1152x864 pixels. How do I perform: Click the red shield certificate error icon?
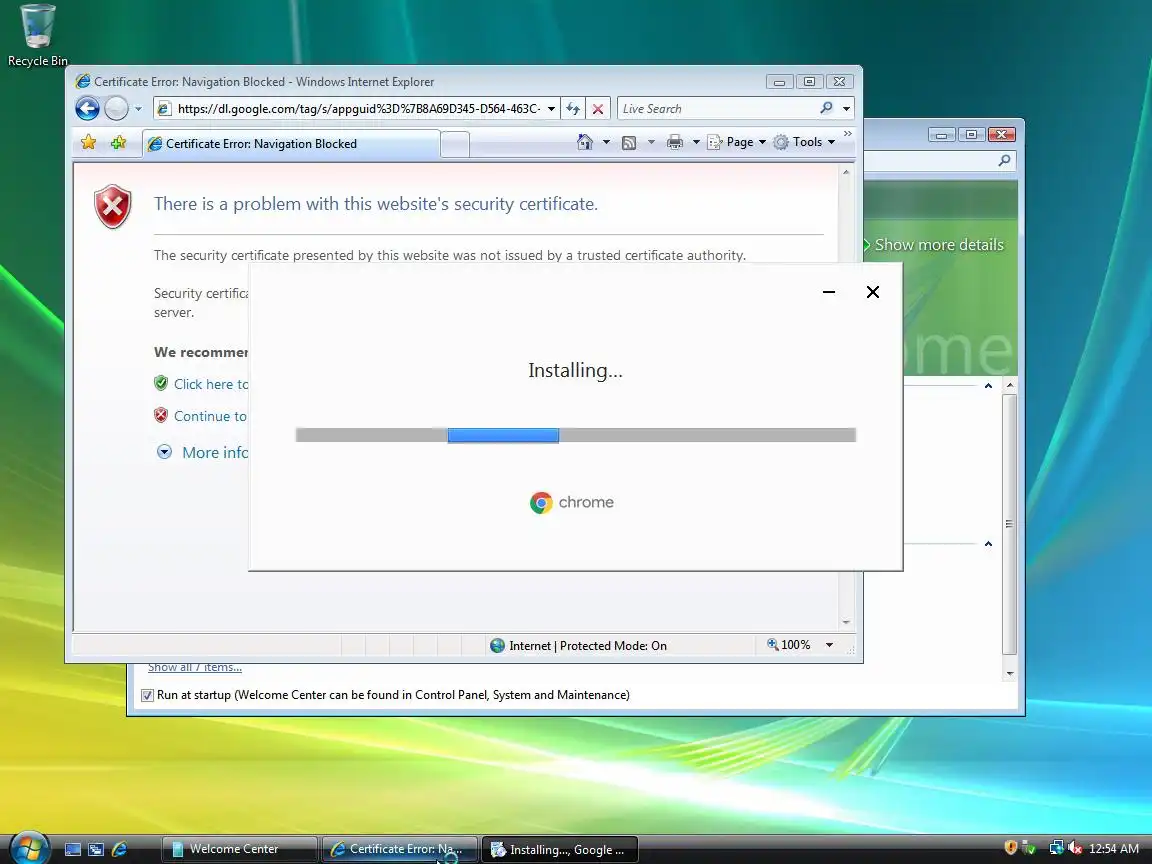112,206
